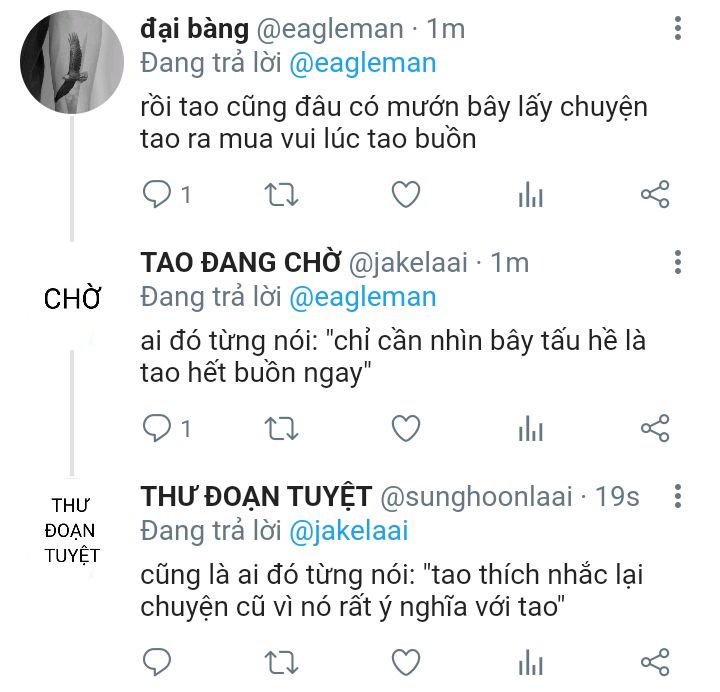Viewport: 720px width, 692px height.
Task: Reply to TAO ĐANG CHỜ's tweet
Action: coord(158,428)
